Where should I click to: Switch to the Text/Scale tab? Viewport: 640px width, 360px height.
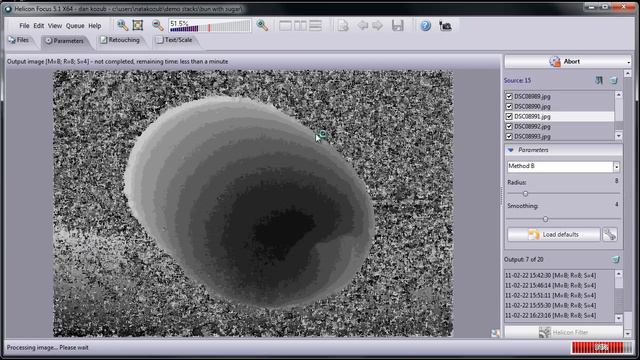click(x=175, y=40)
